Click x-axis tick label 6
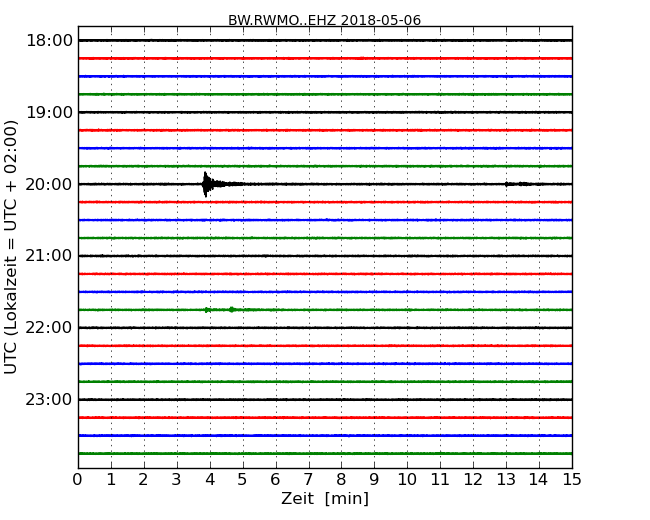This screenshot has width=650, height=520. coord(275,480)
